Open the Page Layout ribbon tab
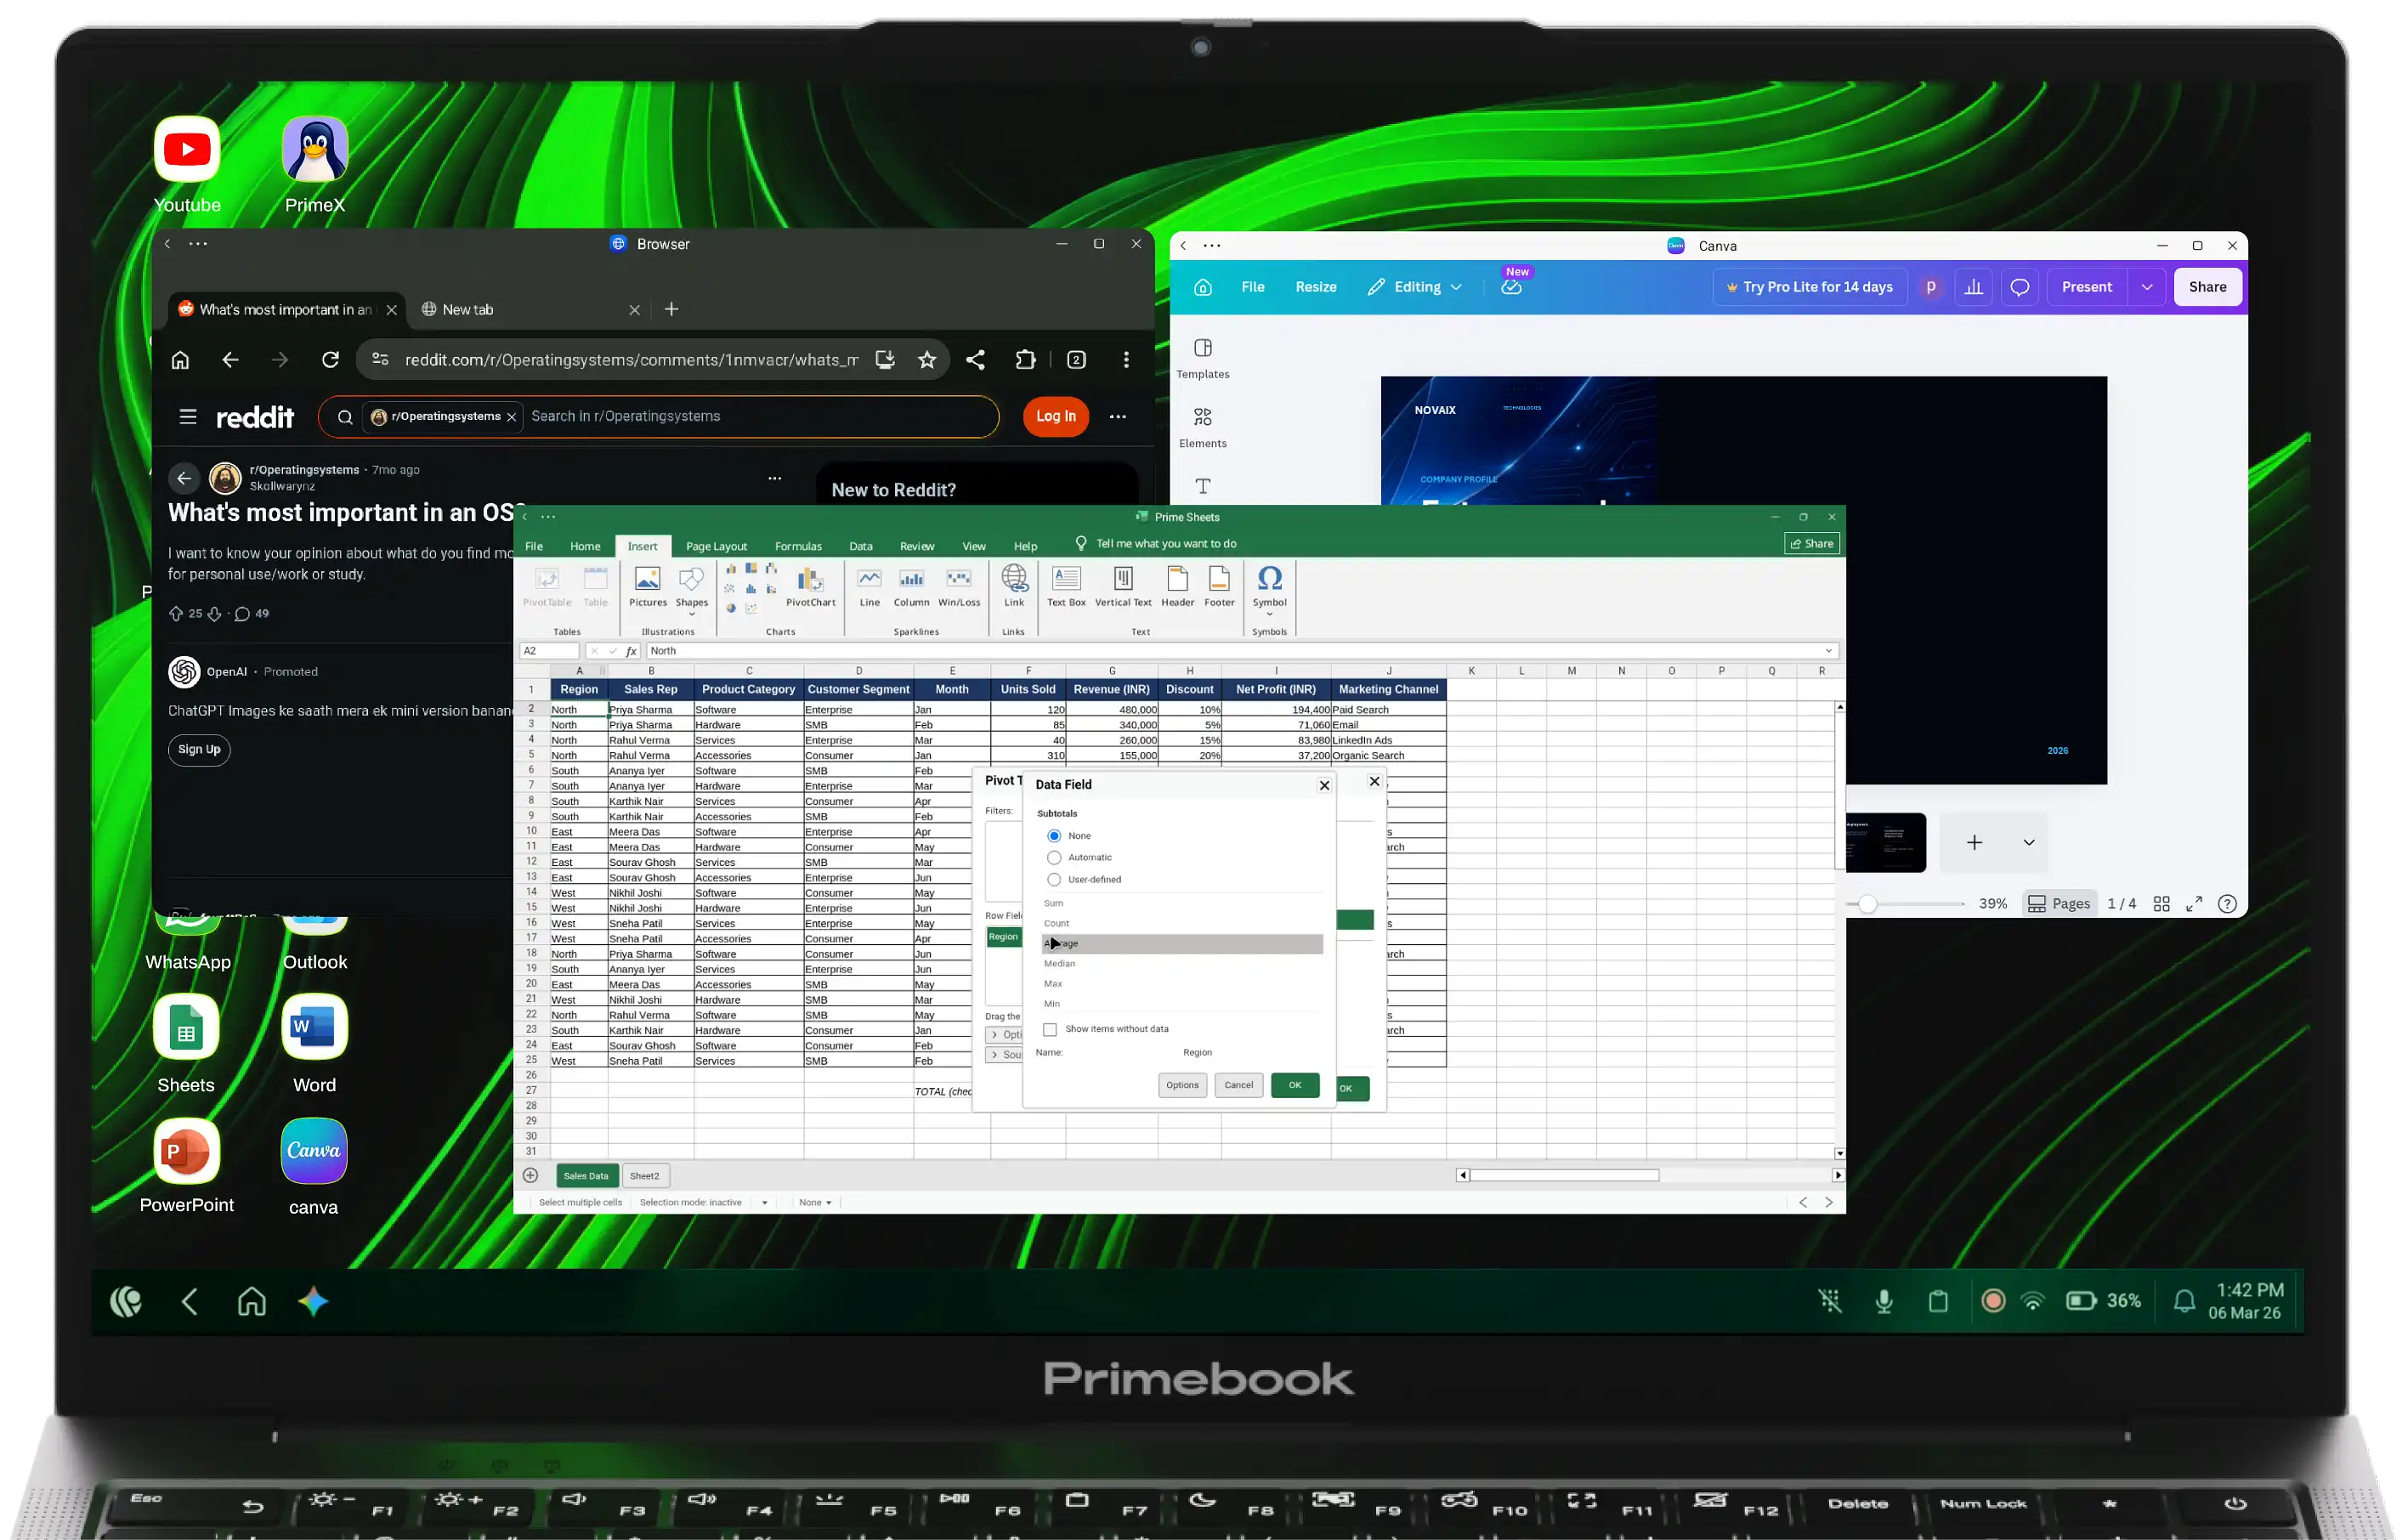This screenshot has width=2402, height=1540. coord(716,546)
